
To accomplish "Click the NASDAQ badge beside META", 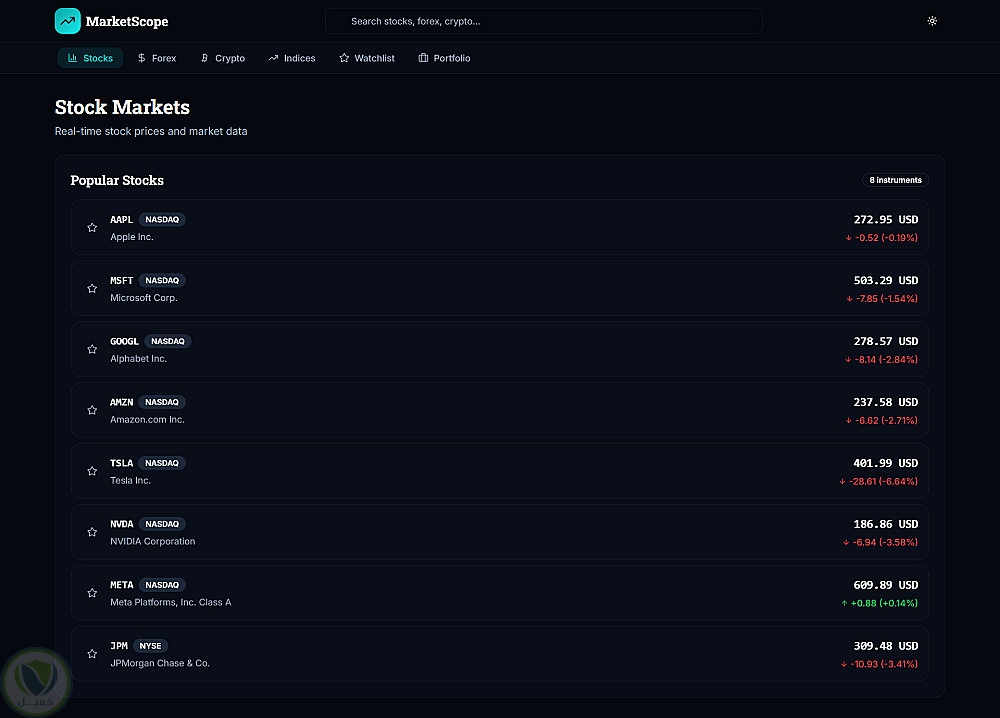I will point(162,585).
